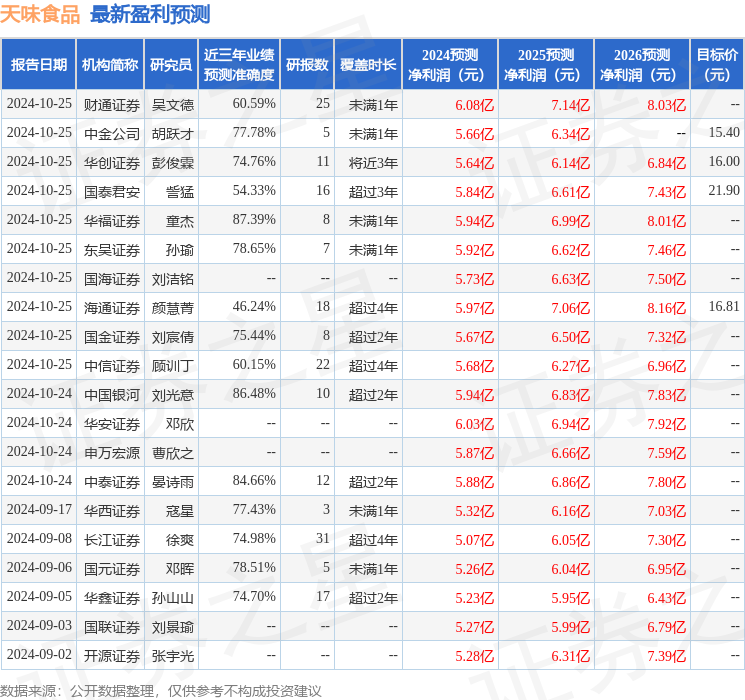Select the 财通证券 institution cell
Viewport: 745px width, 700px height.
tap(112, 105)
